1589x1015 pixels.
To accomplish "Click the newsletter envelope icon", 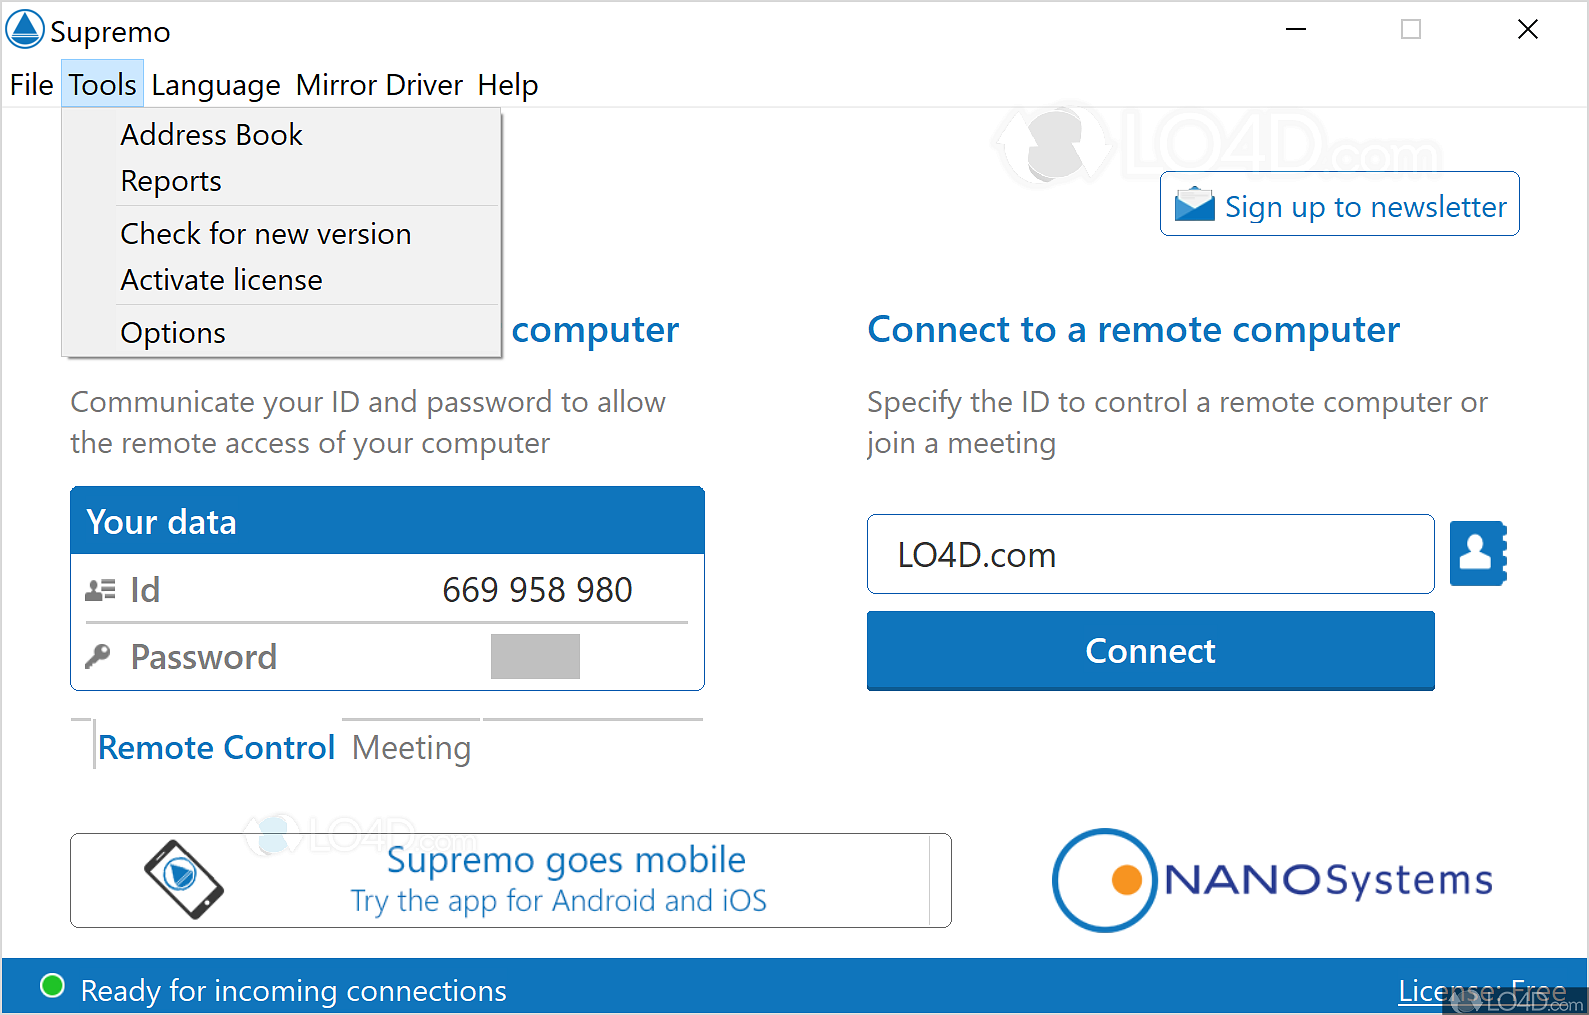I will pos(1194,204).
